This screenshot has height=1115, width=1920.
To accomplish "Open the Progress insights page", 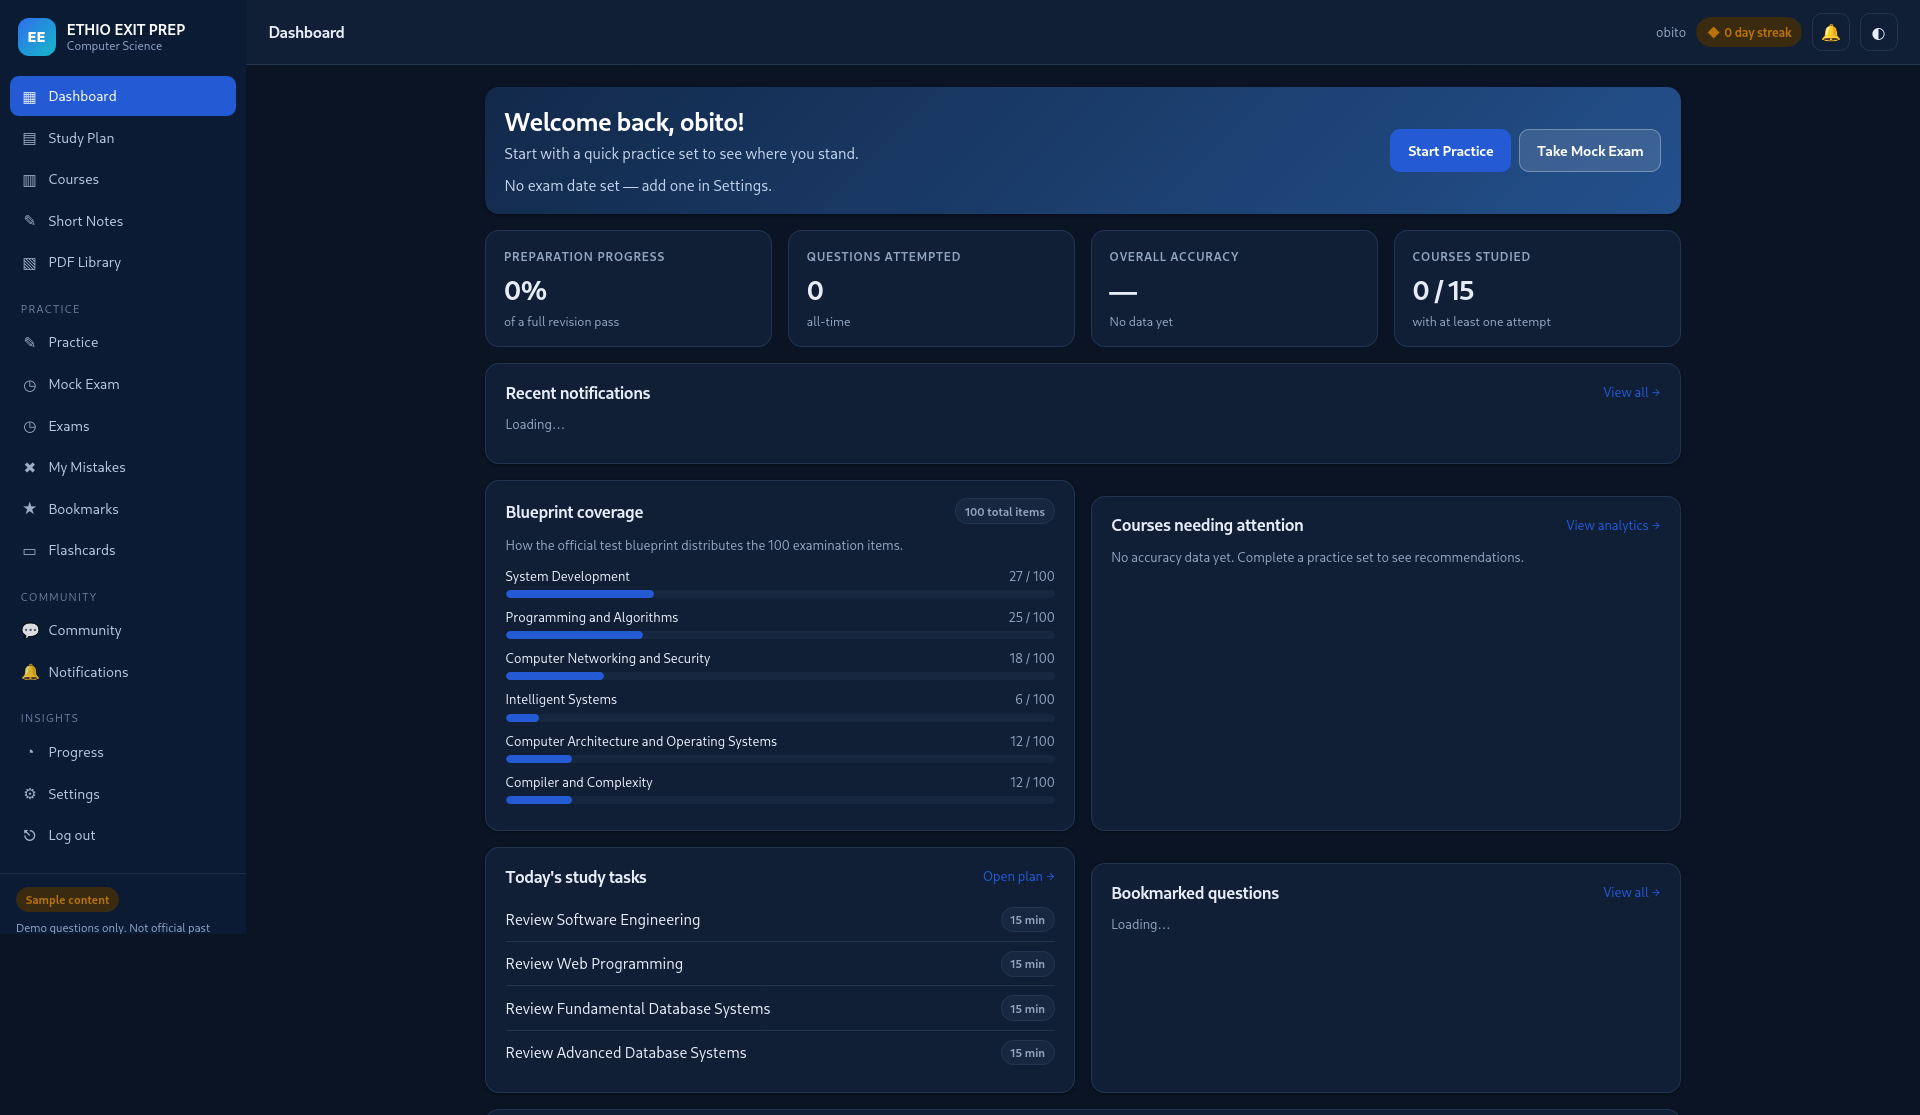I will pyautogui.click(x=123, y=752).
